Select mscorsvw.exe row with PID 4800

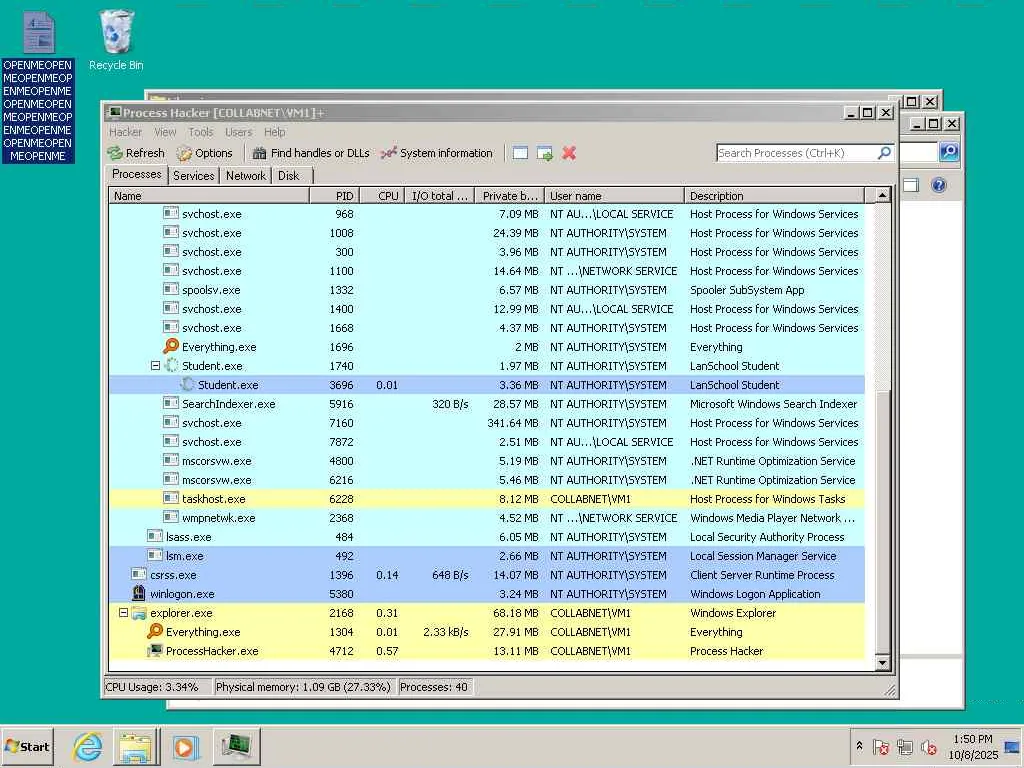487,461
